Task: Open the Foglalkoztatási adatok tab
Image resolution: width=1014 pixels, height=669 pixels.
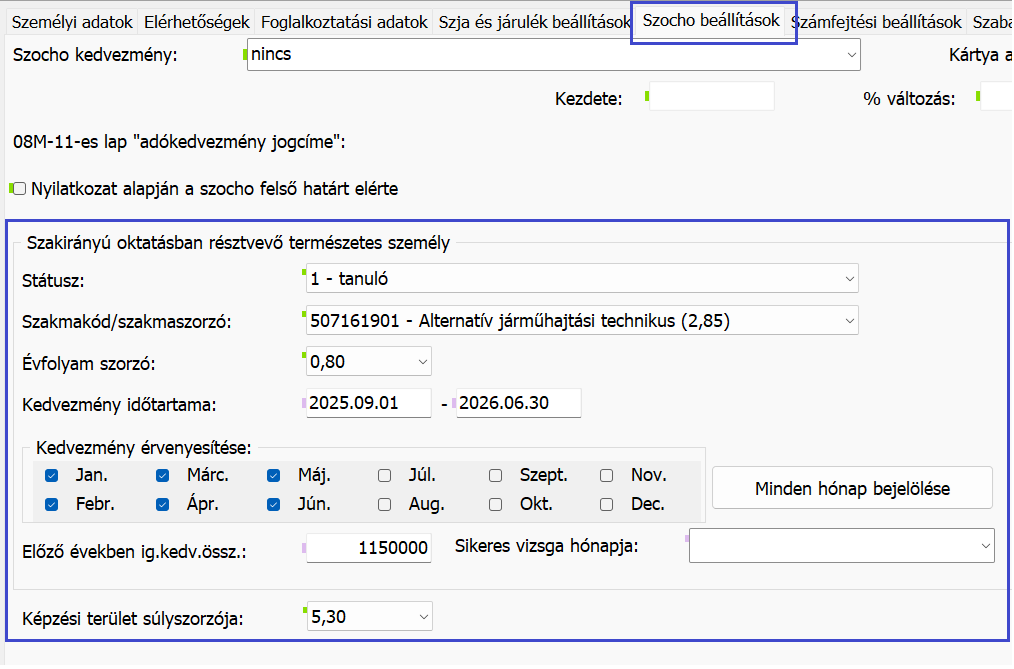Action: pos(344,22)
